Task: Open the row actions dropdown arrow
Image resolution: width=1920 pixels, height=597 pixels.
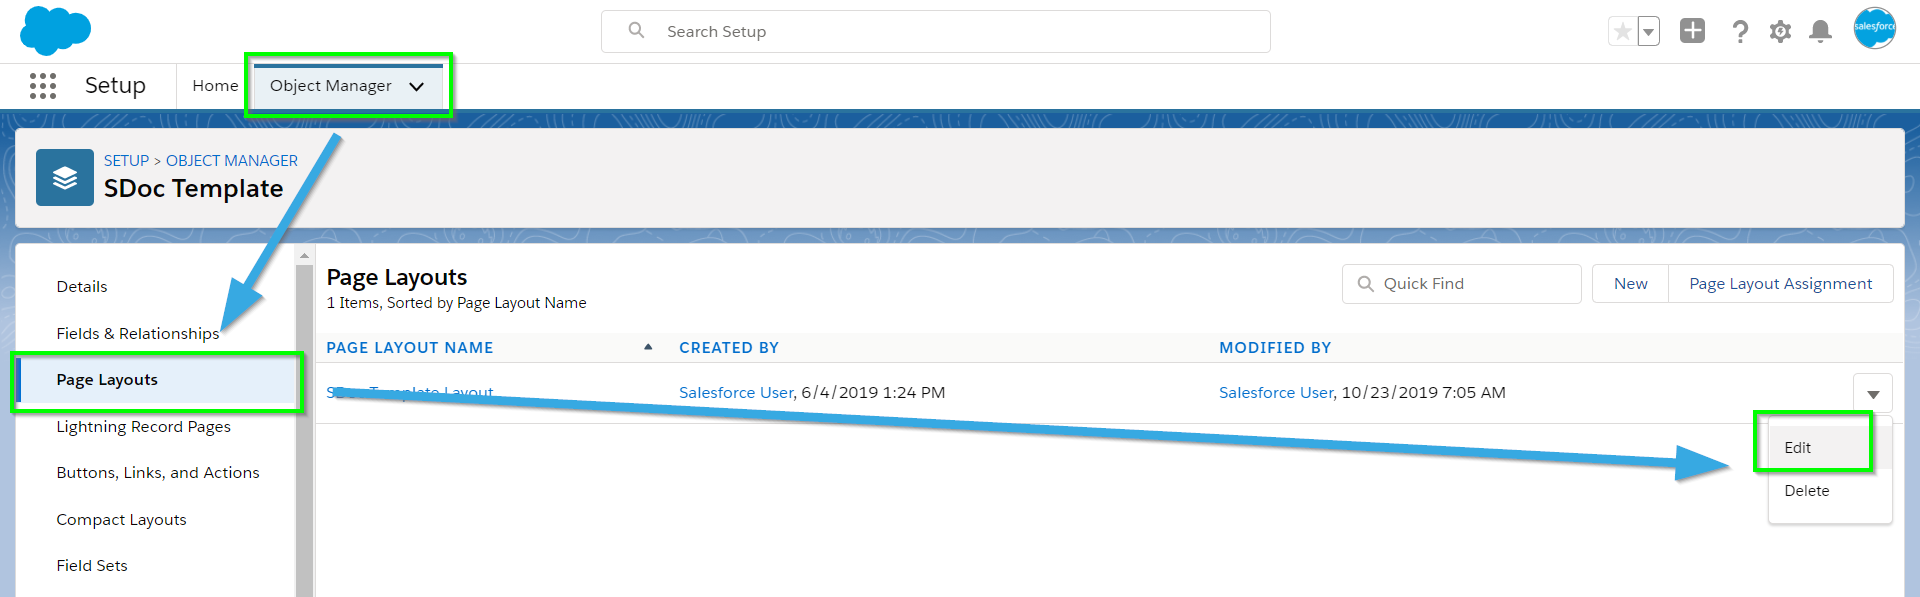Action: click(1873, 394)
